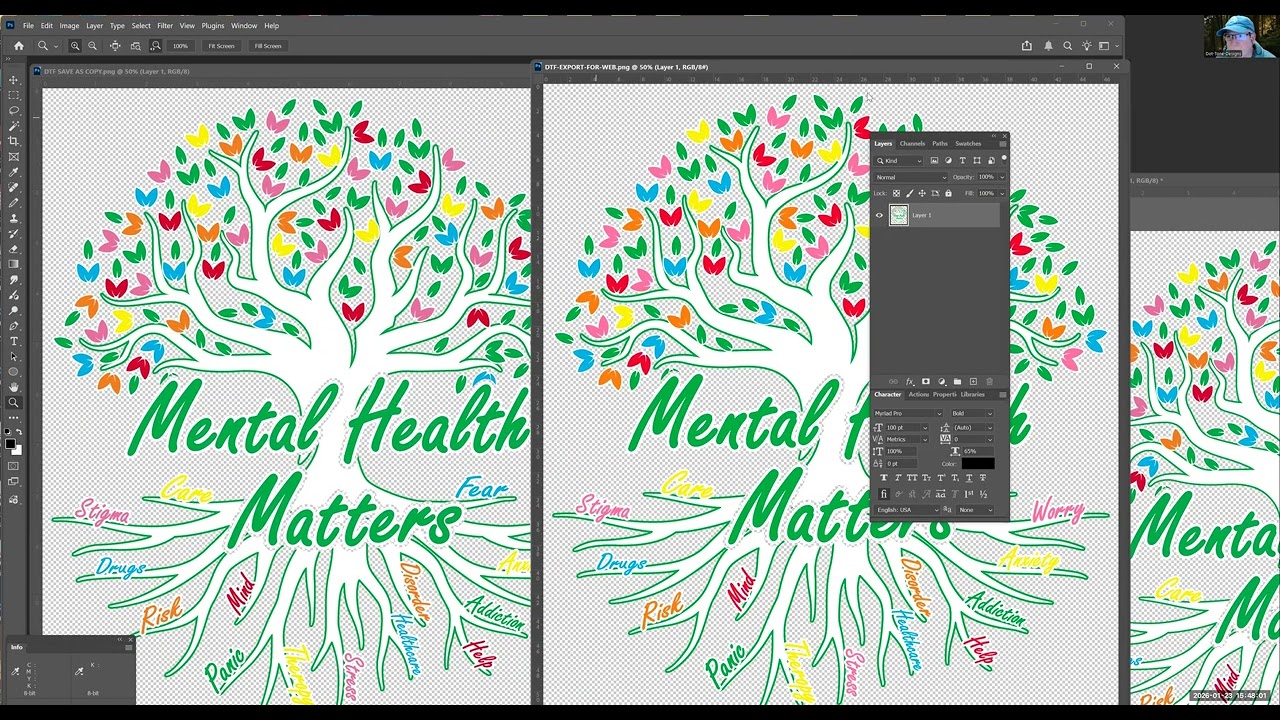Screen dimensions: 1280x720
Task: Select the Zoom tool in the toolbar
Action: click(14, 403)
